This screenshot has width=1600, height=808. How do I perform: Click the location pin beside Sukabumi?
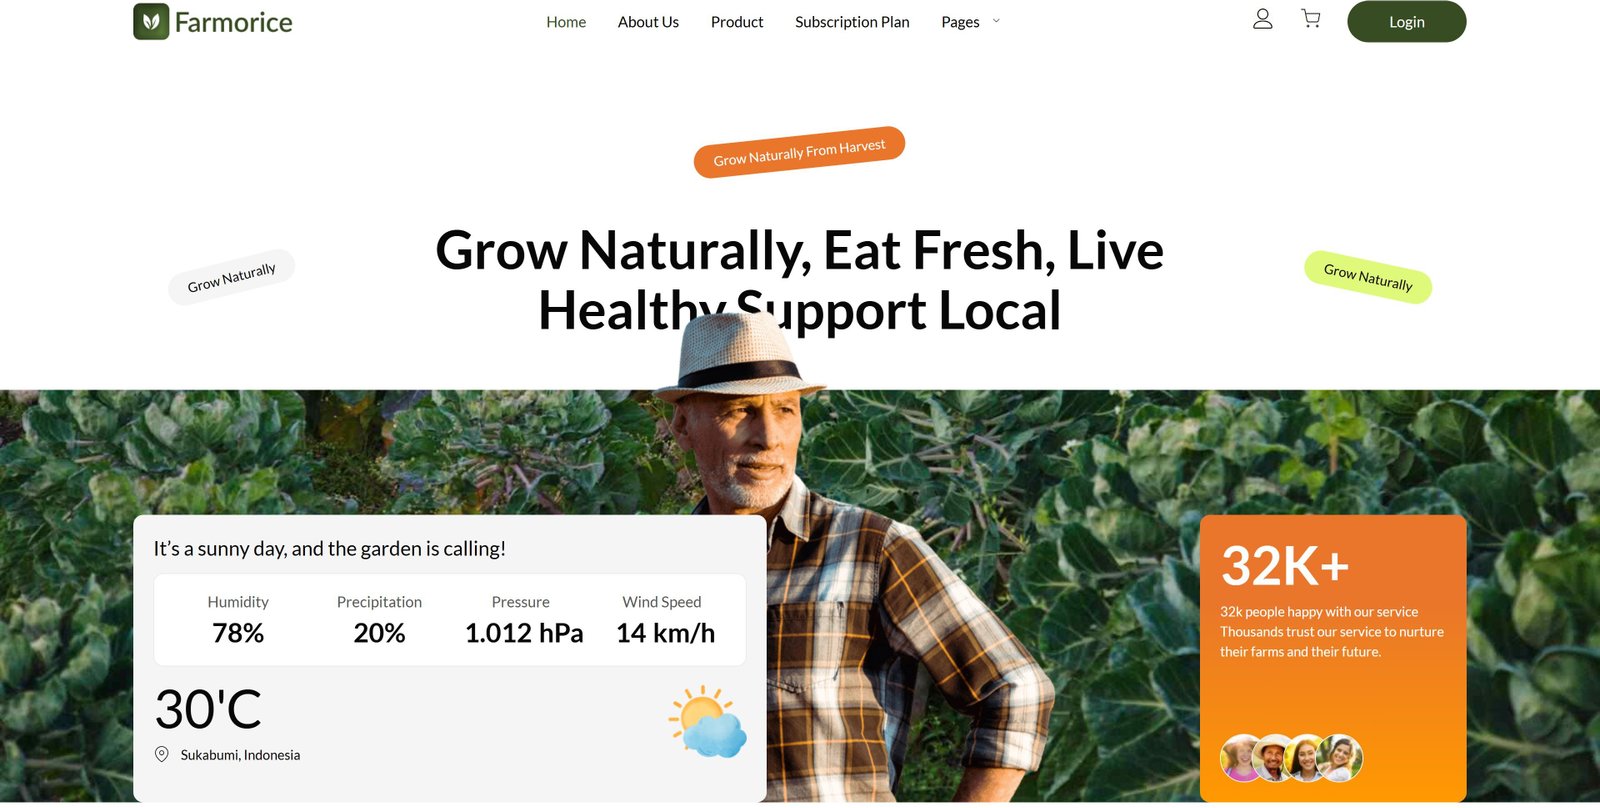pyautogui.click(x=162, y=754)
